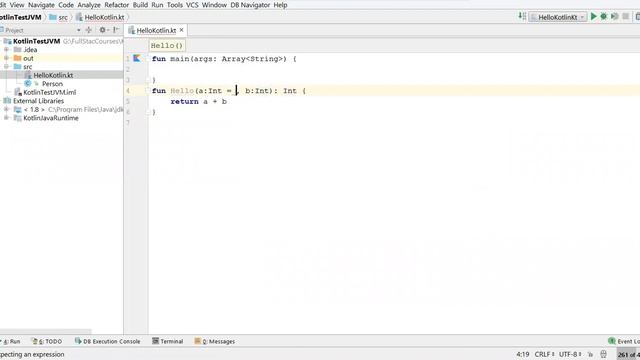Open the Window menu

214,5
